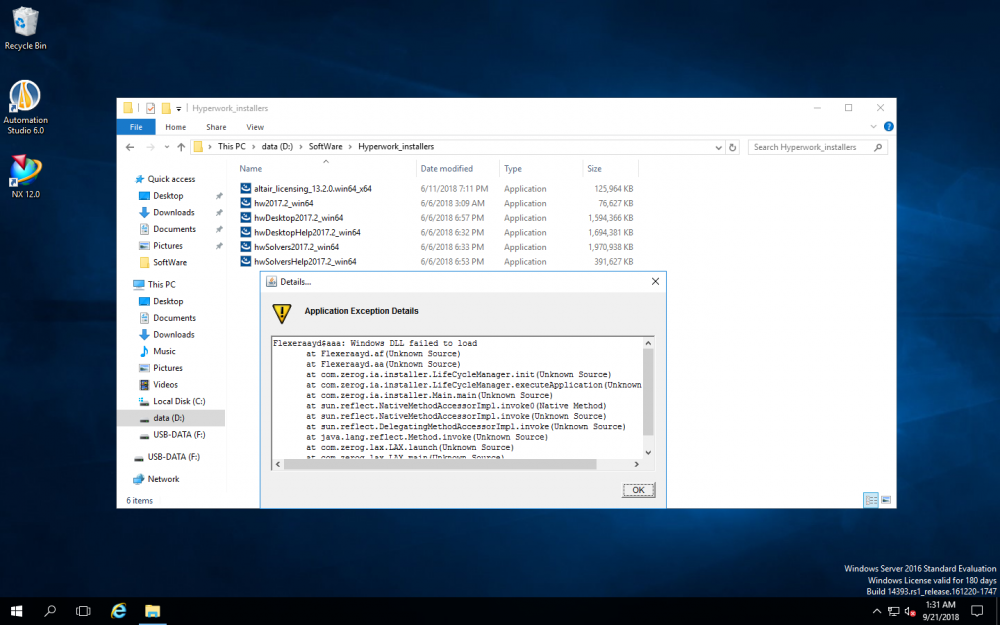Click the clock showing 1:31 AM

pos(940,611)
